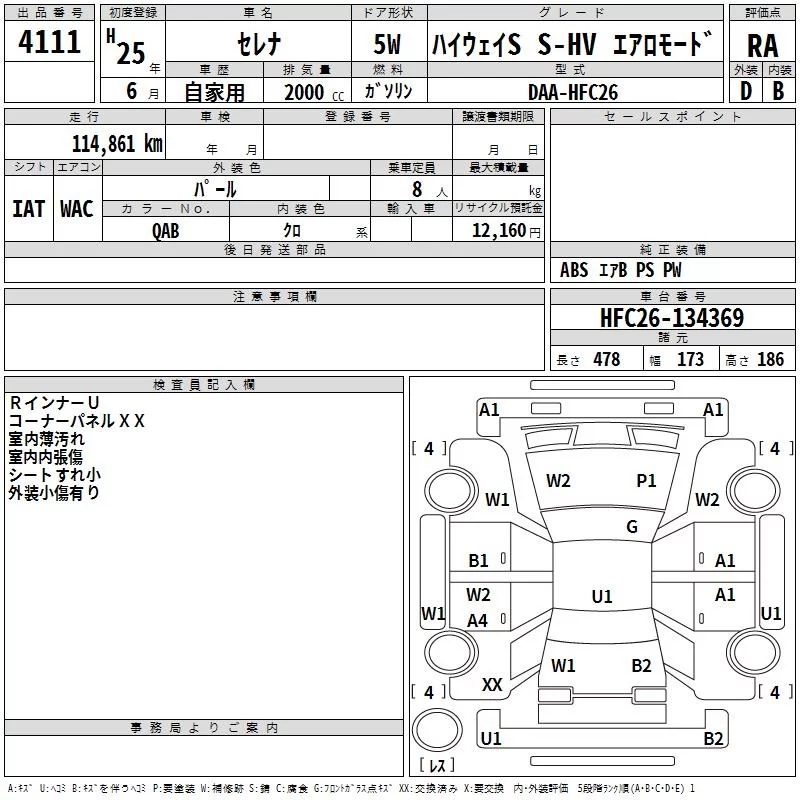This screenshot has width=800, height=800.
Task: Select the overall score RA
Action: [763, 46]
